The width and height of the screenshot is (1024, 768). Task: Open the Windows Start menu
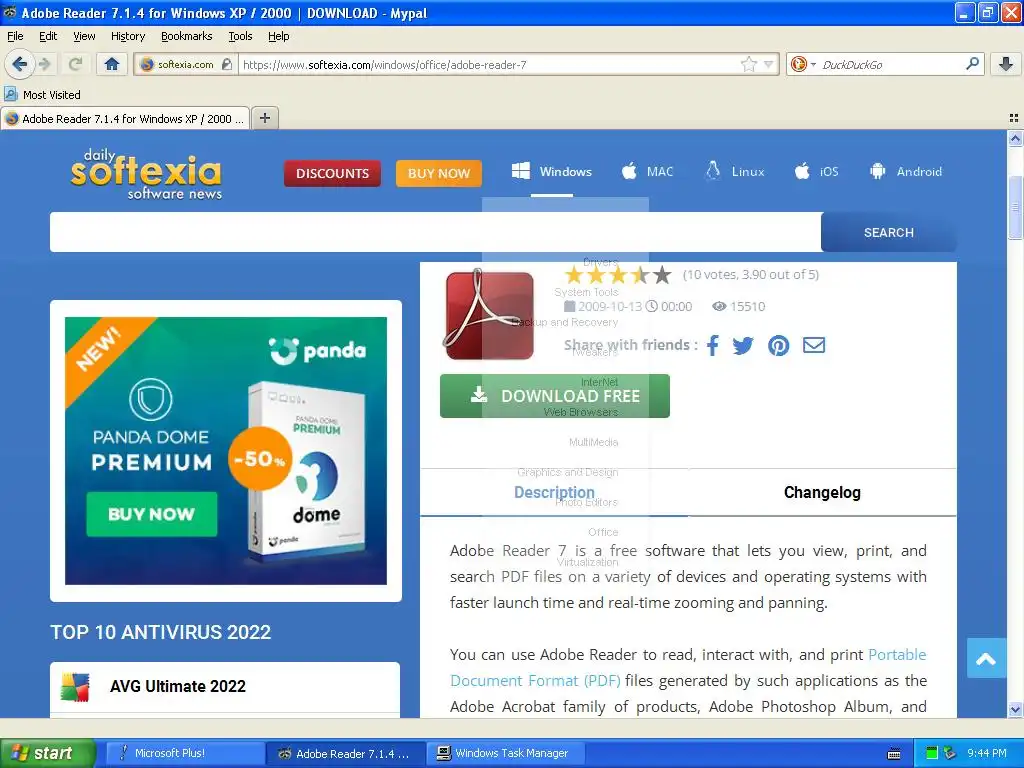click(x=47, y=753)
